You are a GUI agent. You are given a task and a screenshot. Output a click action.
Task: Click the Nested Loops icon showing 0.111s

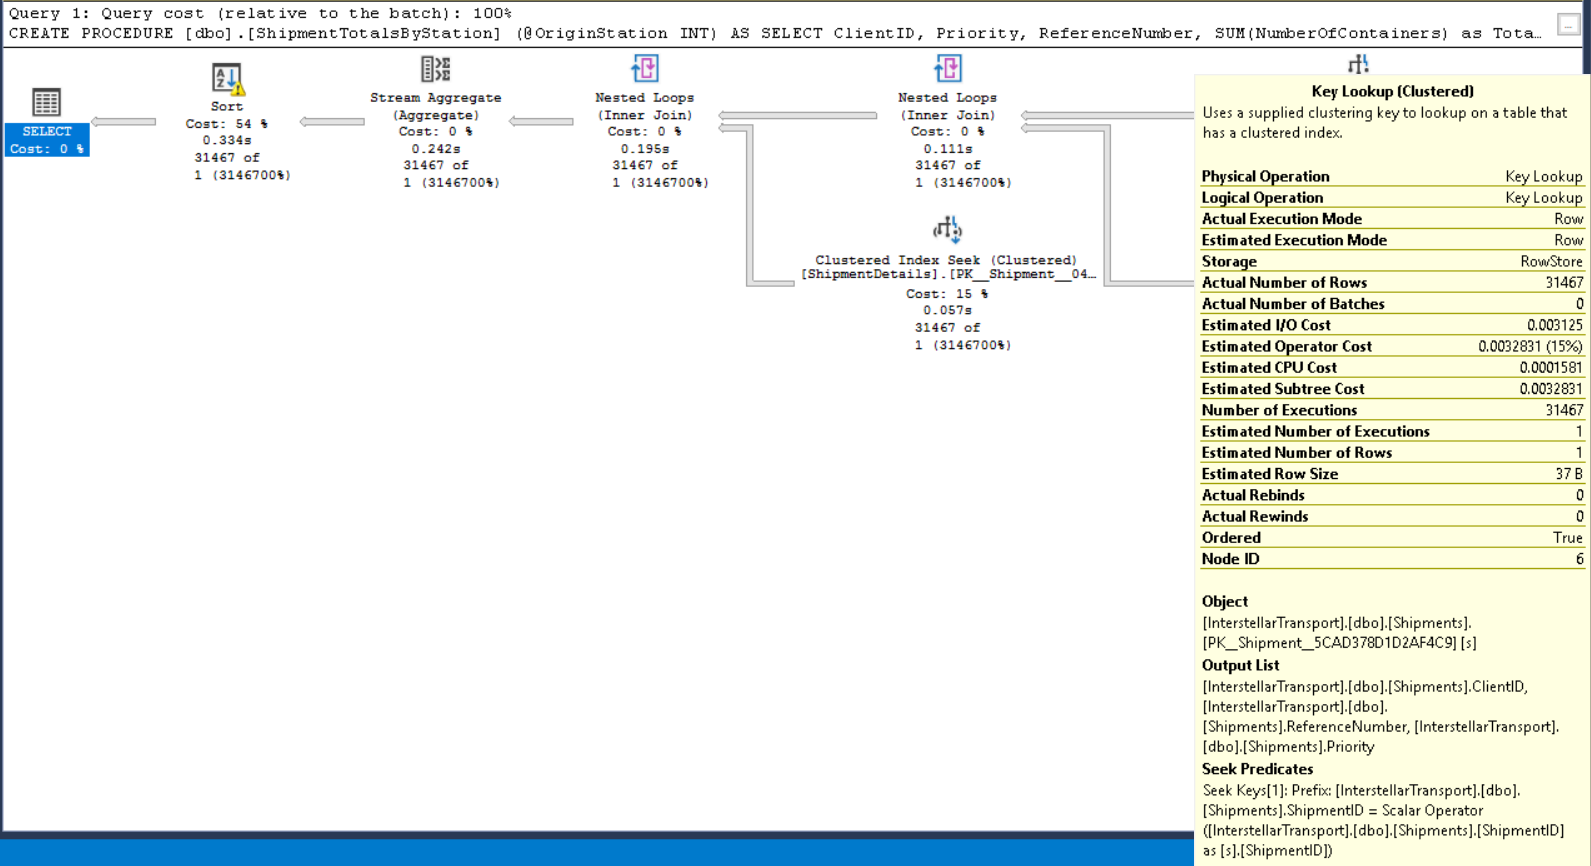coord(947,69)
